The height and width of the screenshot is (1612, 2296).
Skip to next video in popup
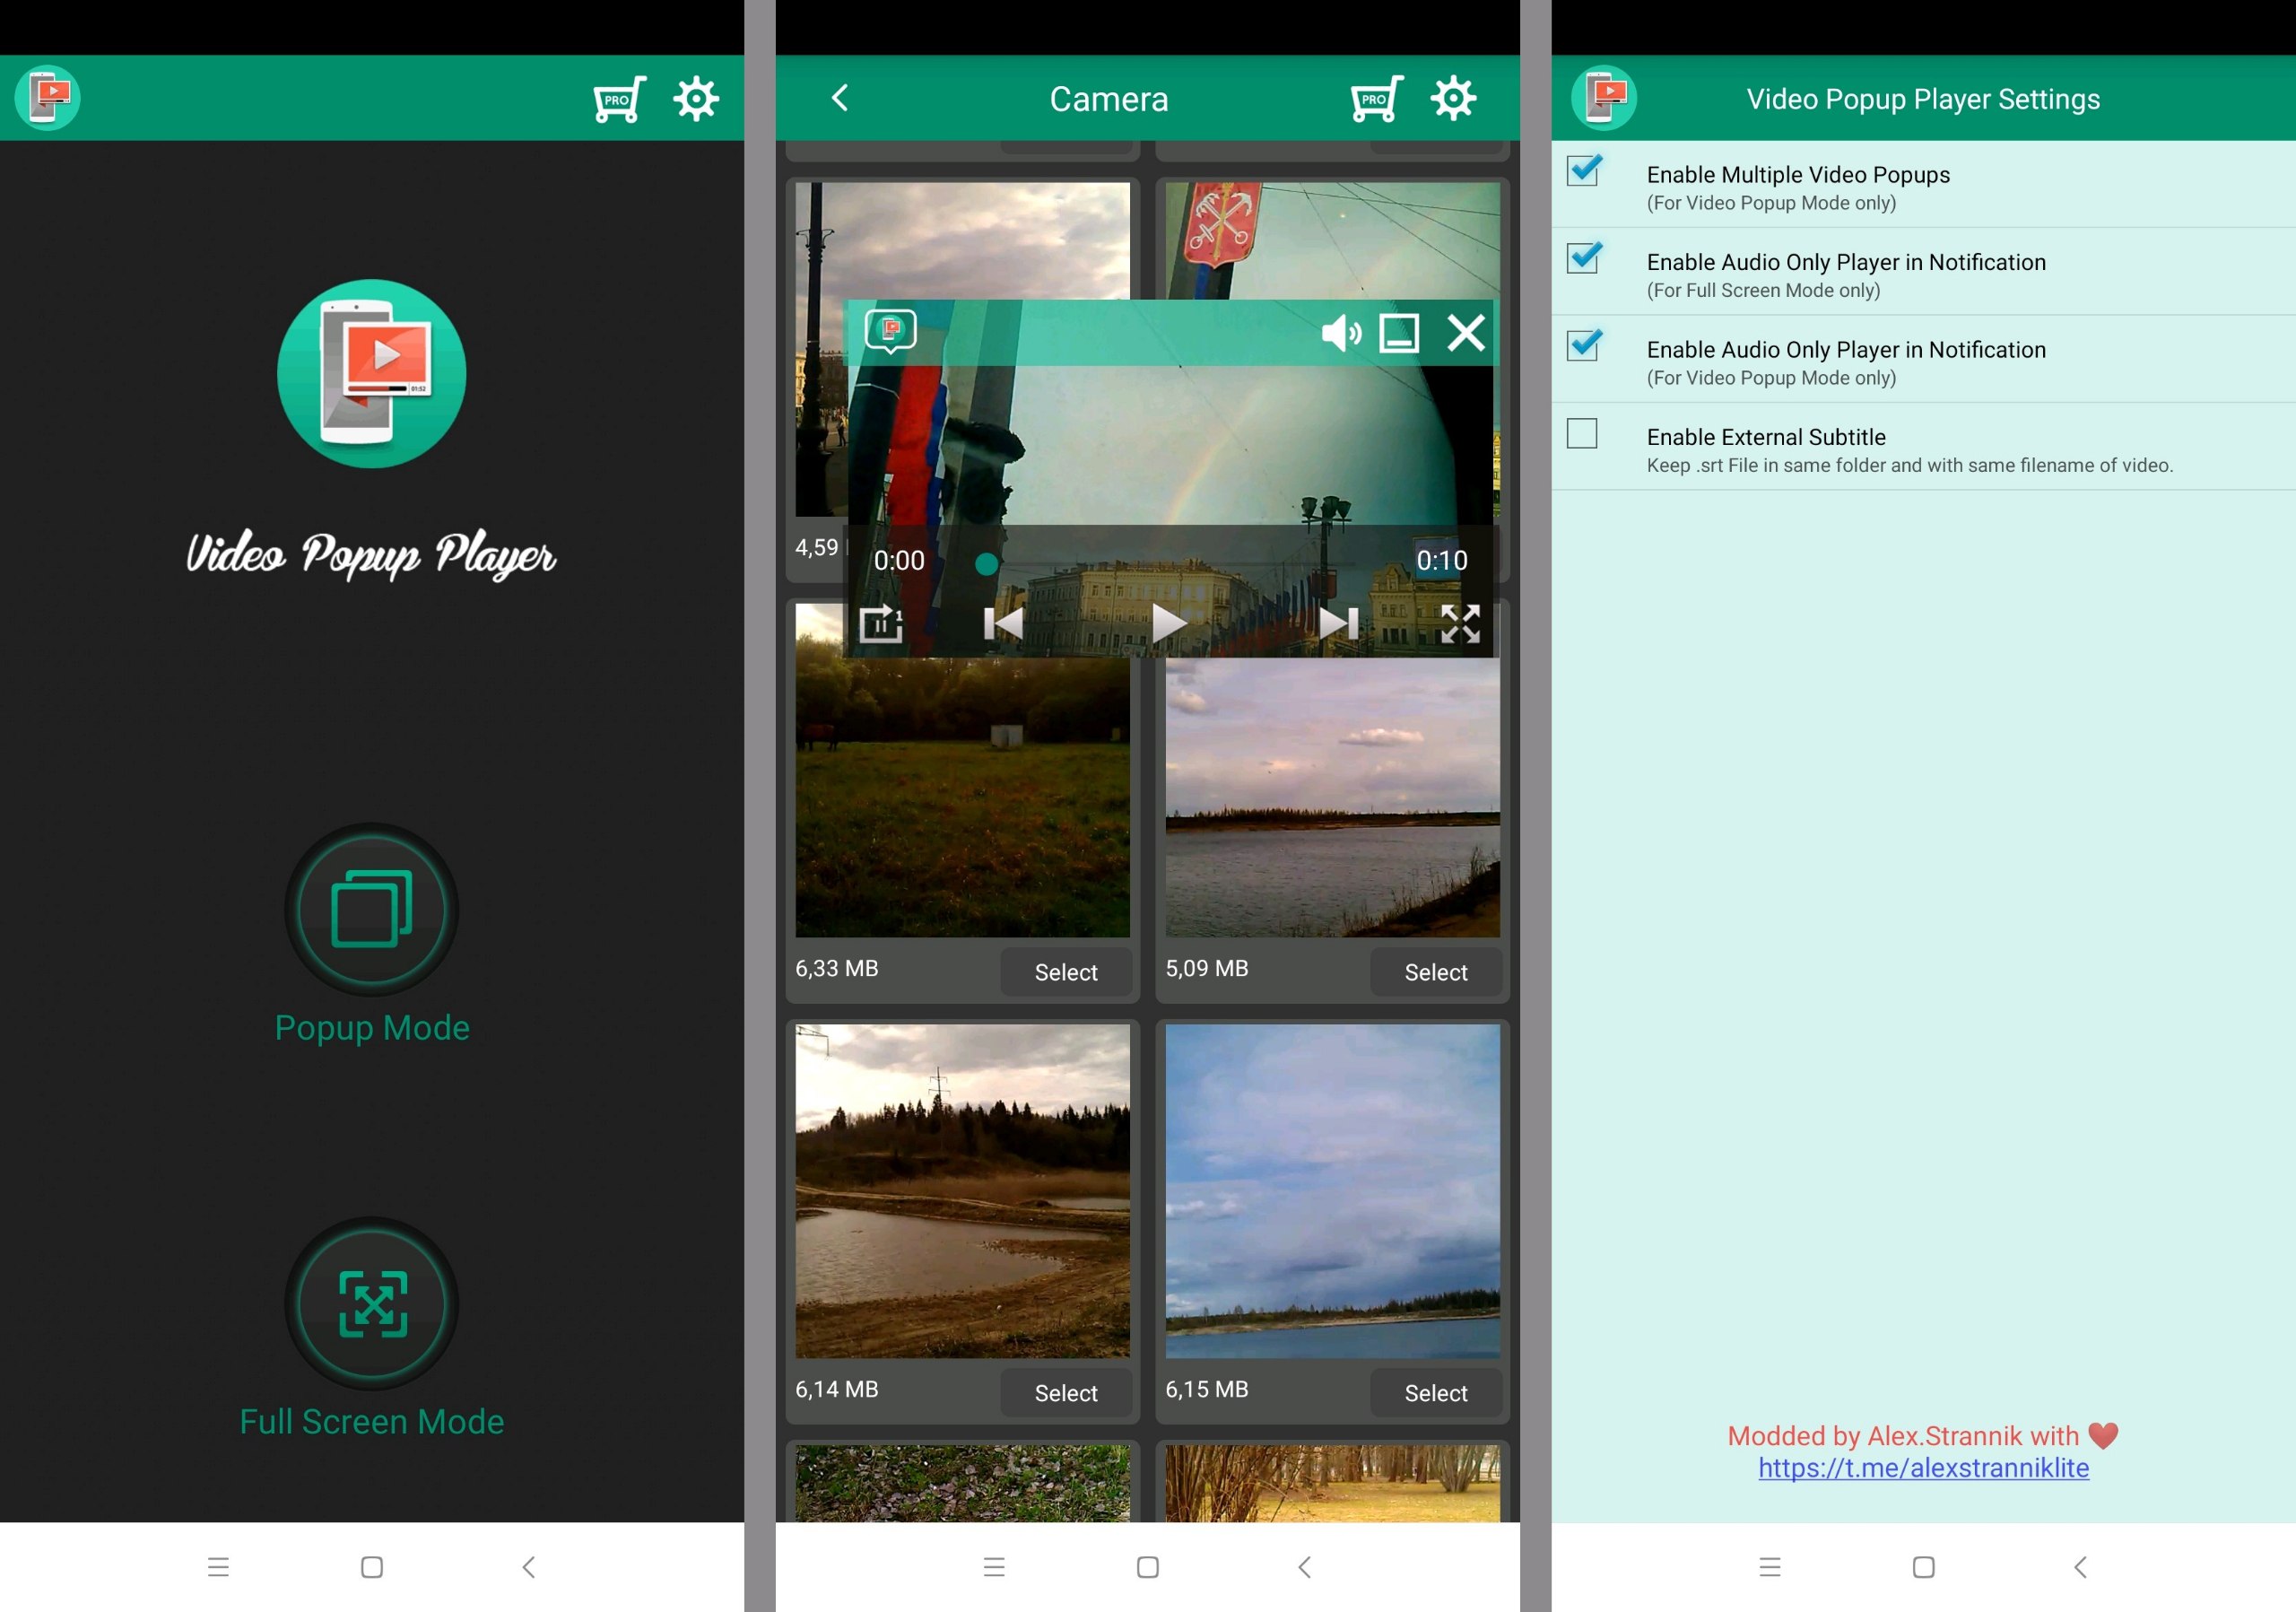point(1339,624)
